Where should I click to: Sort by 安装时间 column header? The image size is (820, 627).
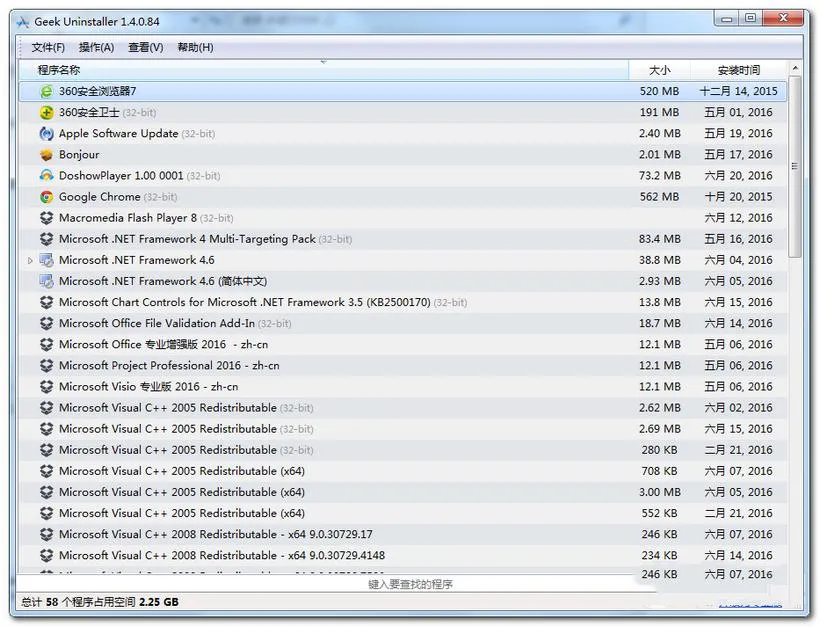(738, 70)
